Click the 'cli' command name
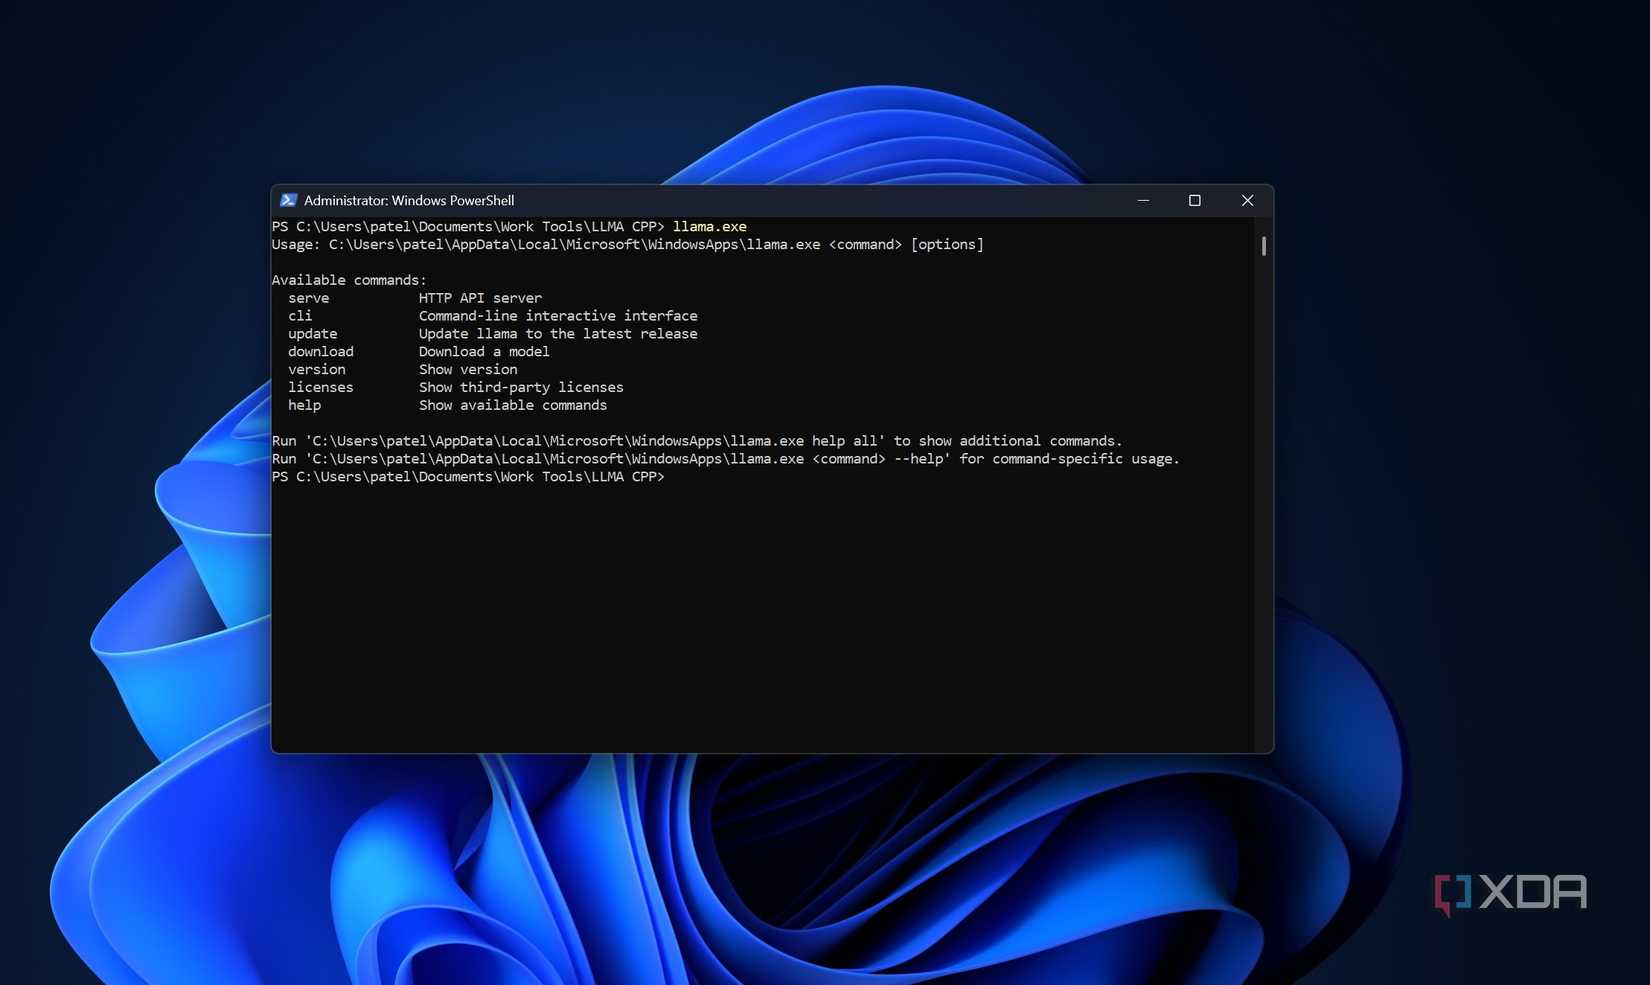 click(300, 316)
